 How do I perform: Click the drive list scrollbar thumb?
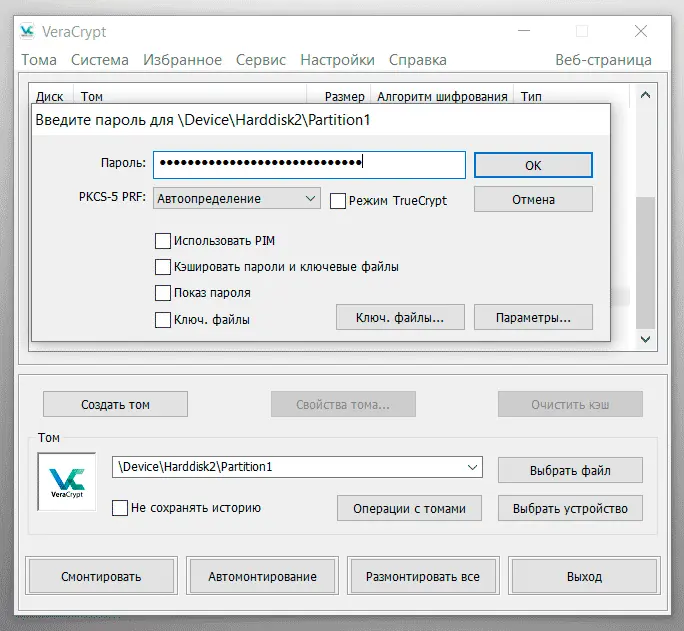click(x=645, y=263)
